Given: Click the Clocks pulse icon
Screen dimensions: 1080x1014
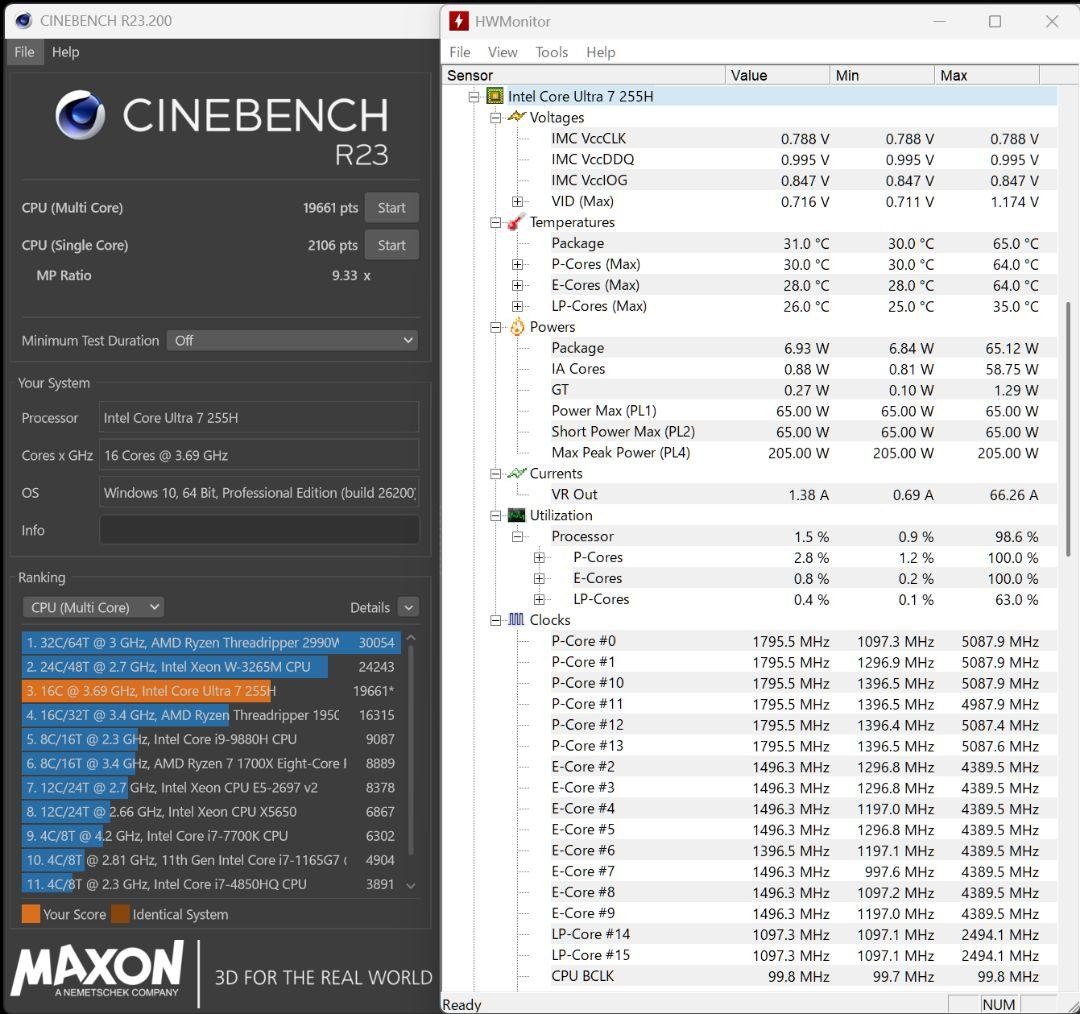Looking at the screenshot, I should click(x=517, y=620).
